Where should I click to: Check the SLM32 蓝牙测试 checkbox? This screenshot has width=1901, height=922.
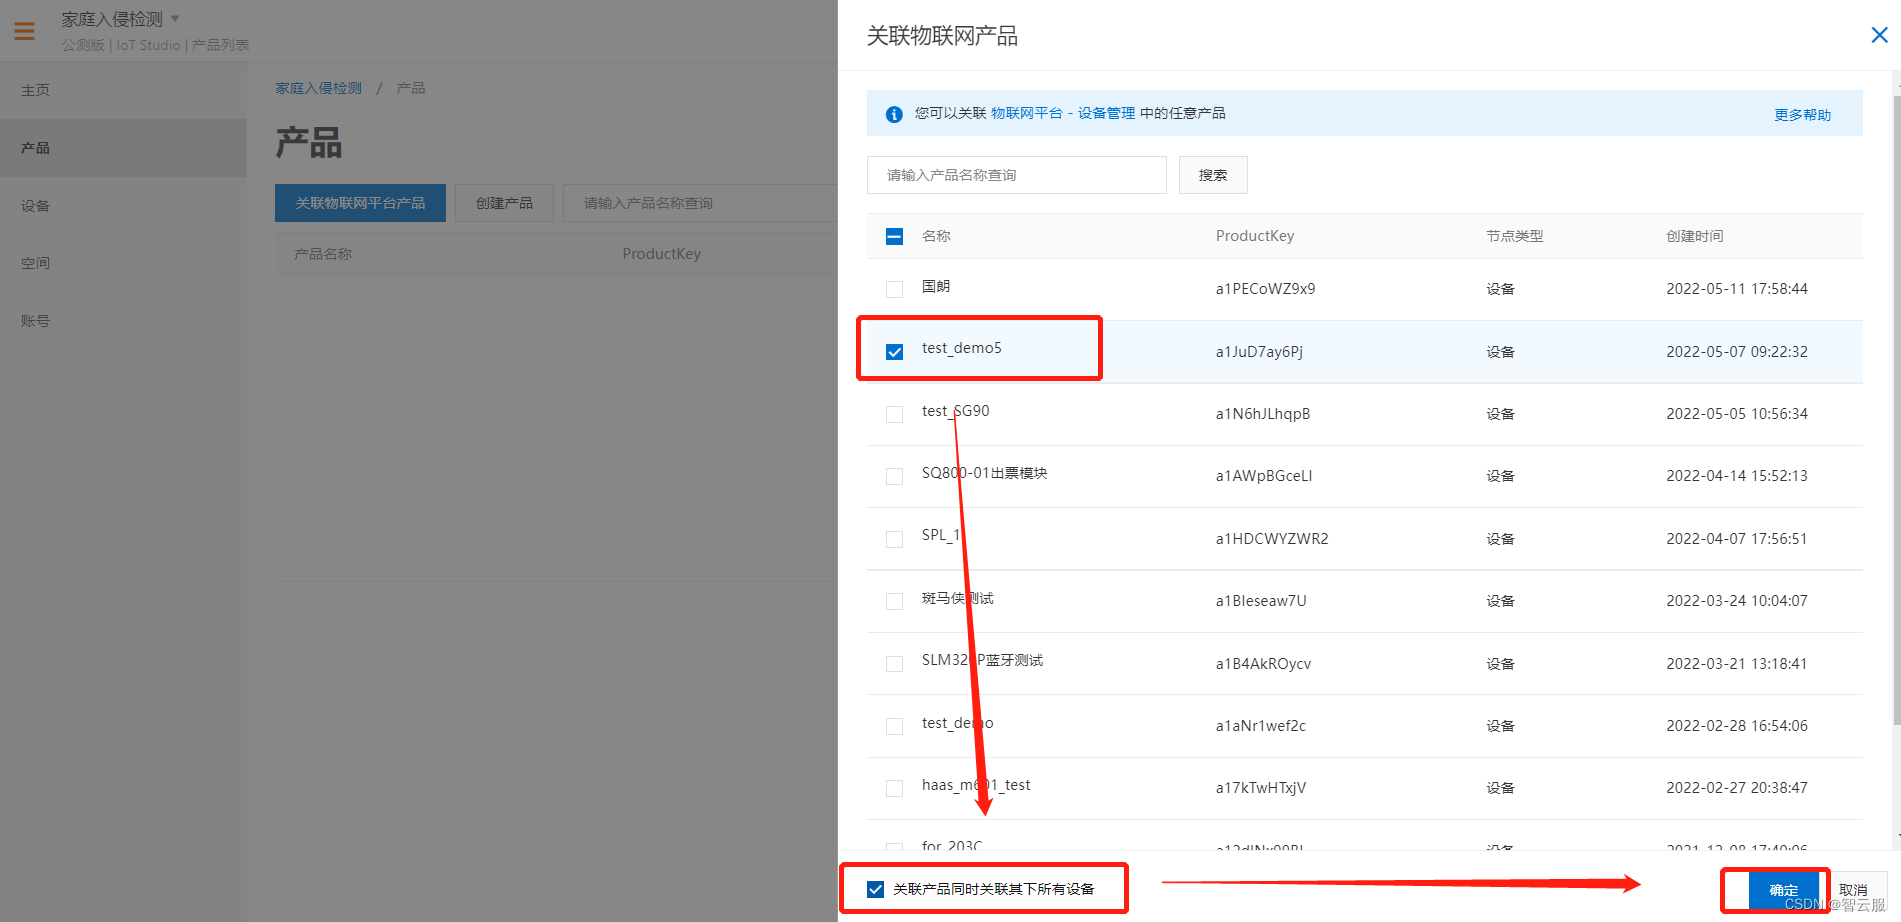[894, 664]
